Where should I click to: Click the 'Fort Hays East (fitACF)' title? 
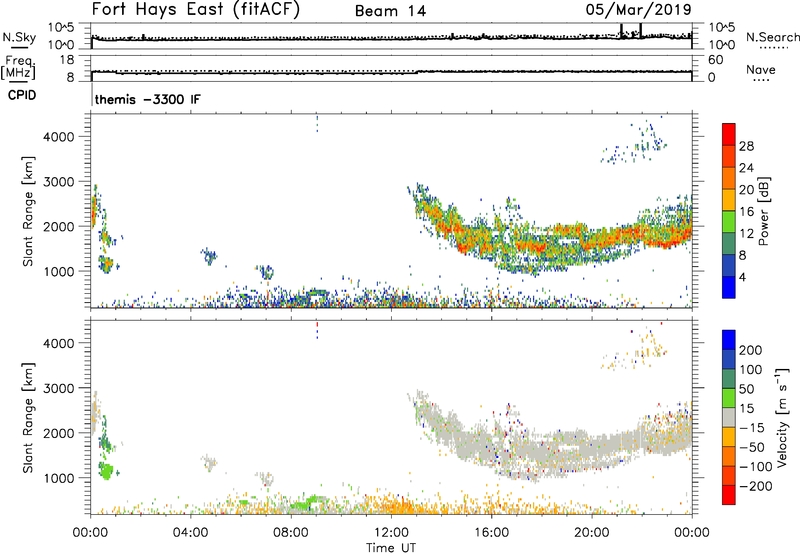pos(195,9)
